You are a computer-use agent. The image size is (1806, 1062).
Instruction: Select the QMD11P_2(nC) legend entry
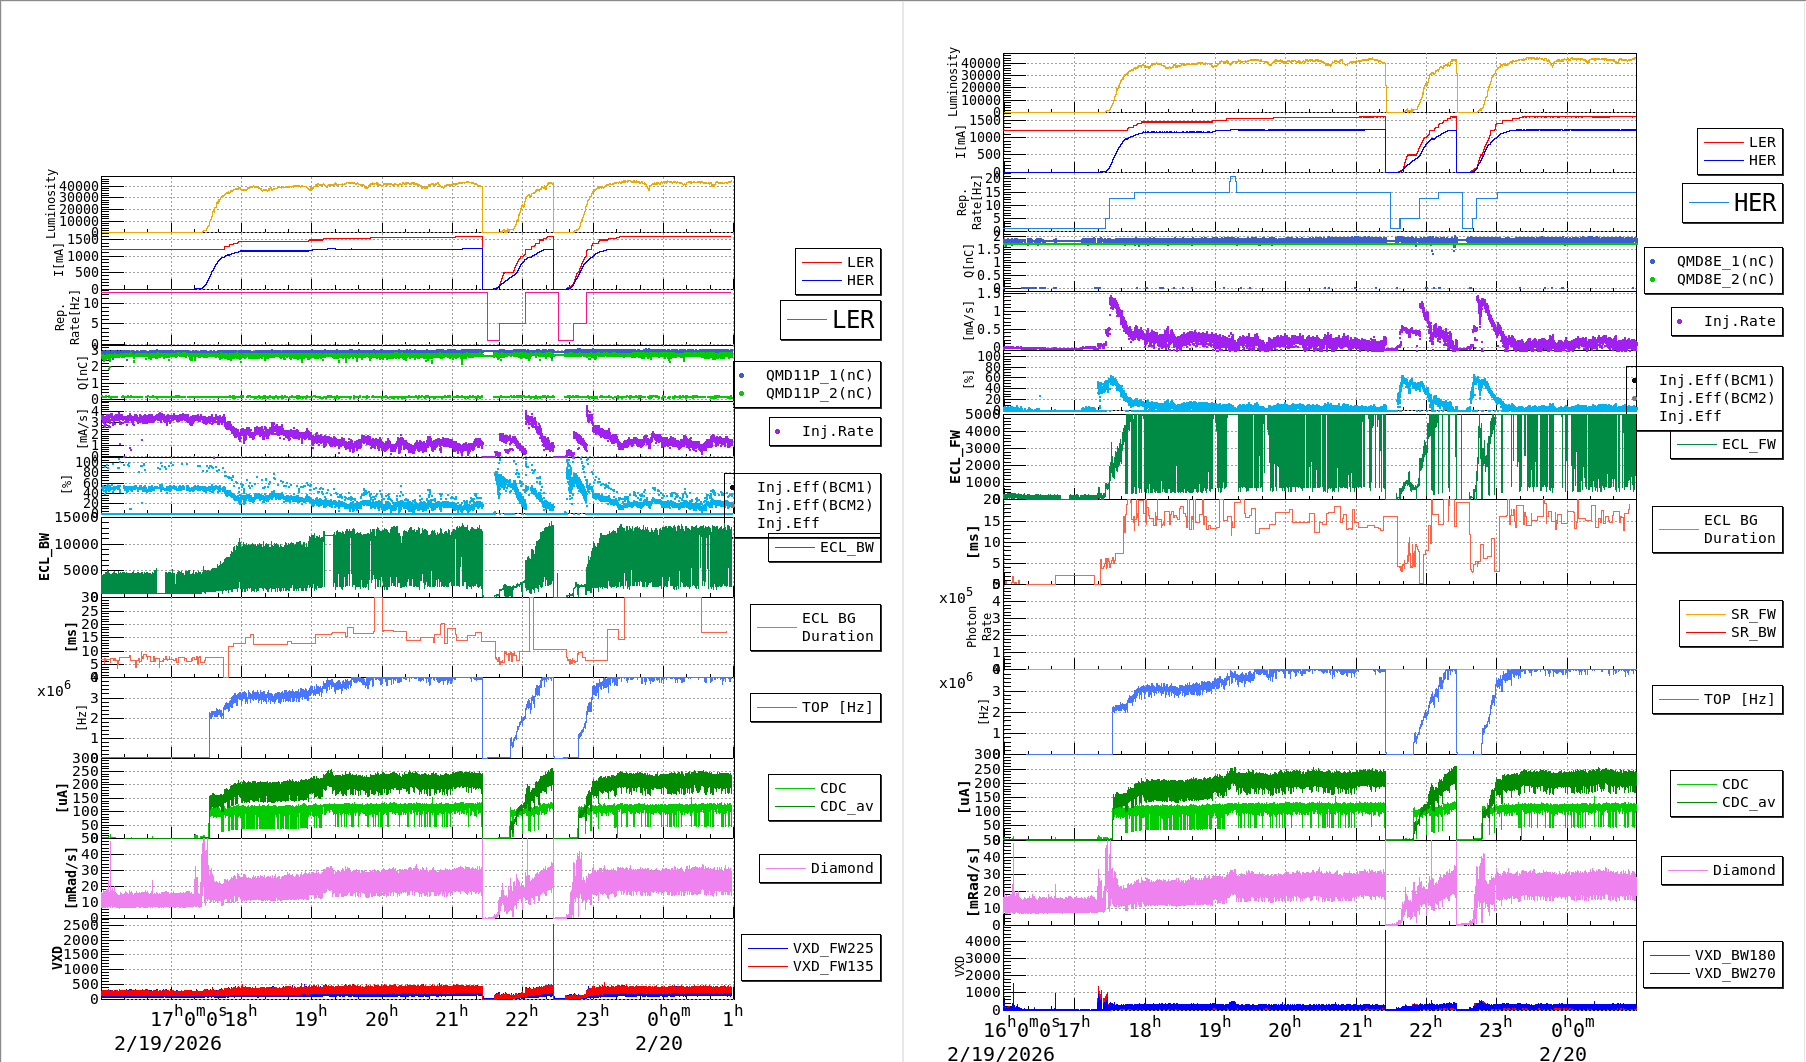[818, 393]
